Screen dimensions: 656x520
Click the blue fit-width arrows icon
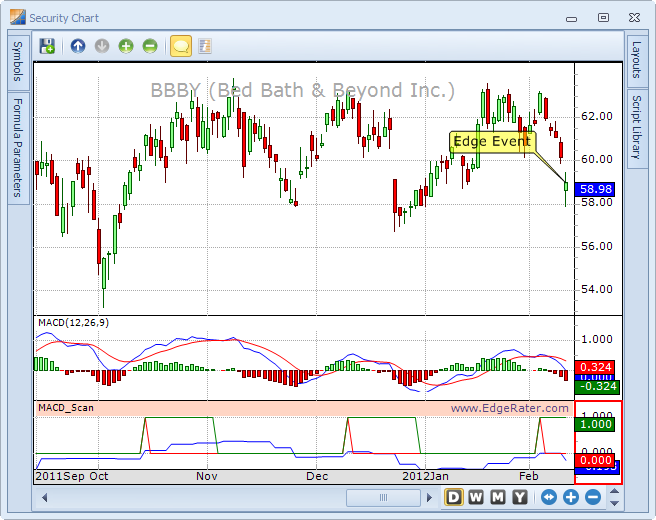tap(548, 497)
